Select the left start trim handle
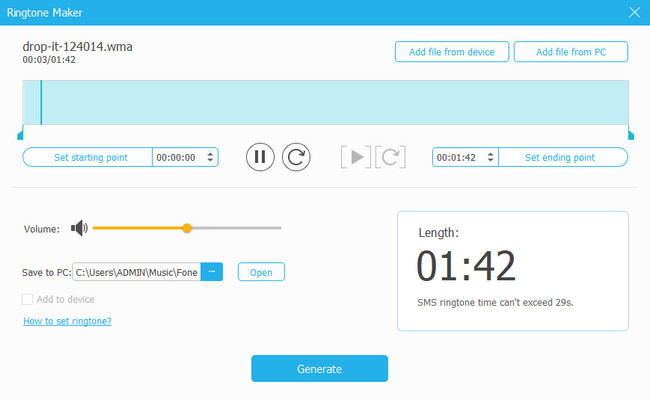The width and height of the screenshot is (650, 400). 20,135
